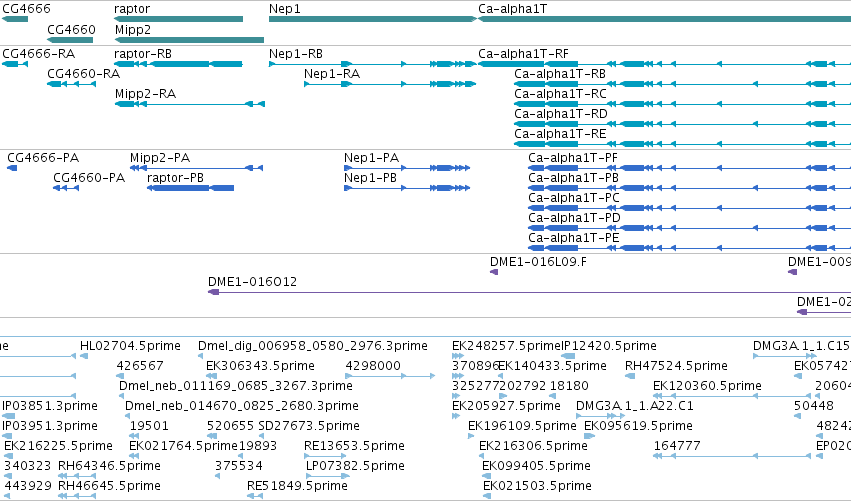Viewport: 851px width, 501px height.
Task: Click the CG4666-PA protein label
Action: (x=43, y=158)
